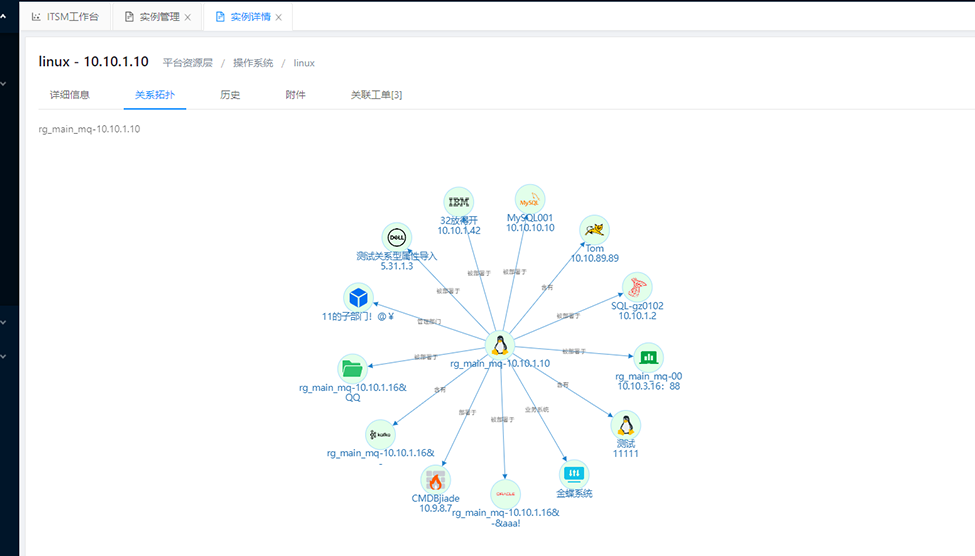Click the center rg_main_mq-10.10.1.10 label
975x556 pixels.
click(x=500, y=363)
